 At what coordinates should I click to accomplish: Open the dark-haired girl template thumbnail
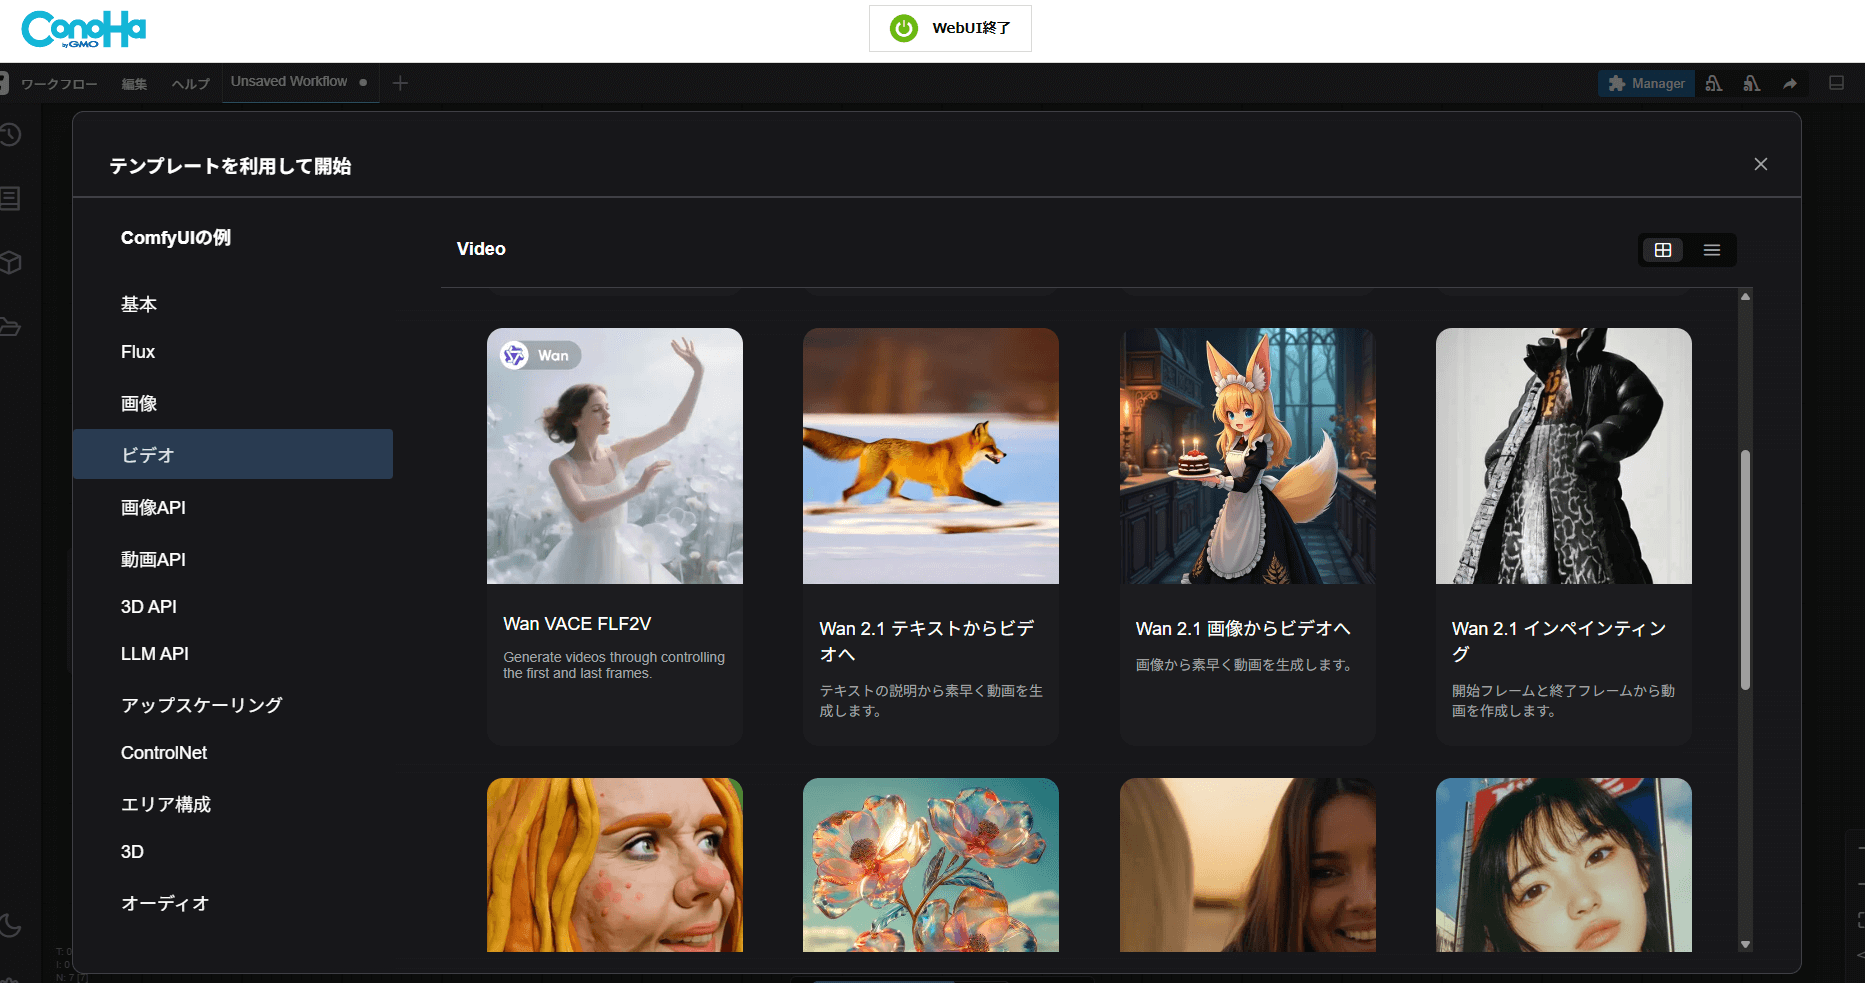1564,865
